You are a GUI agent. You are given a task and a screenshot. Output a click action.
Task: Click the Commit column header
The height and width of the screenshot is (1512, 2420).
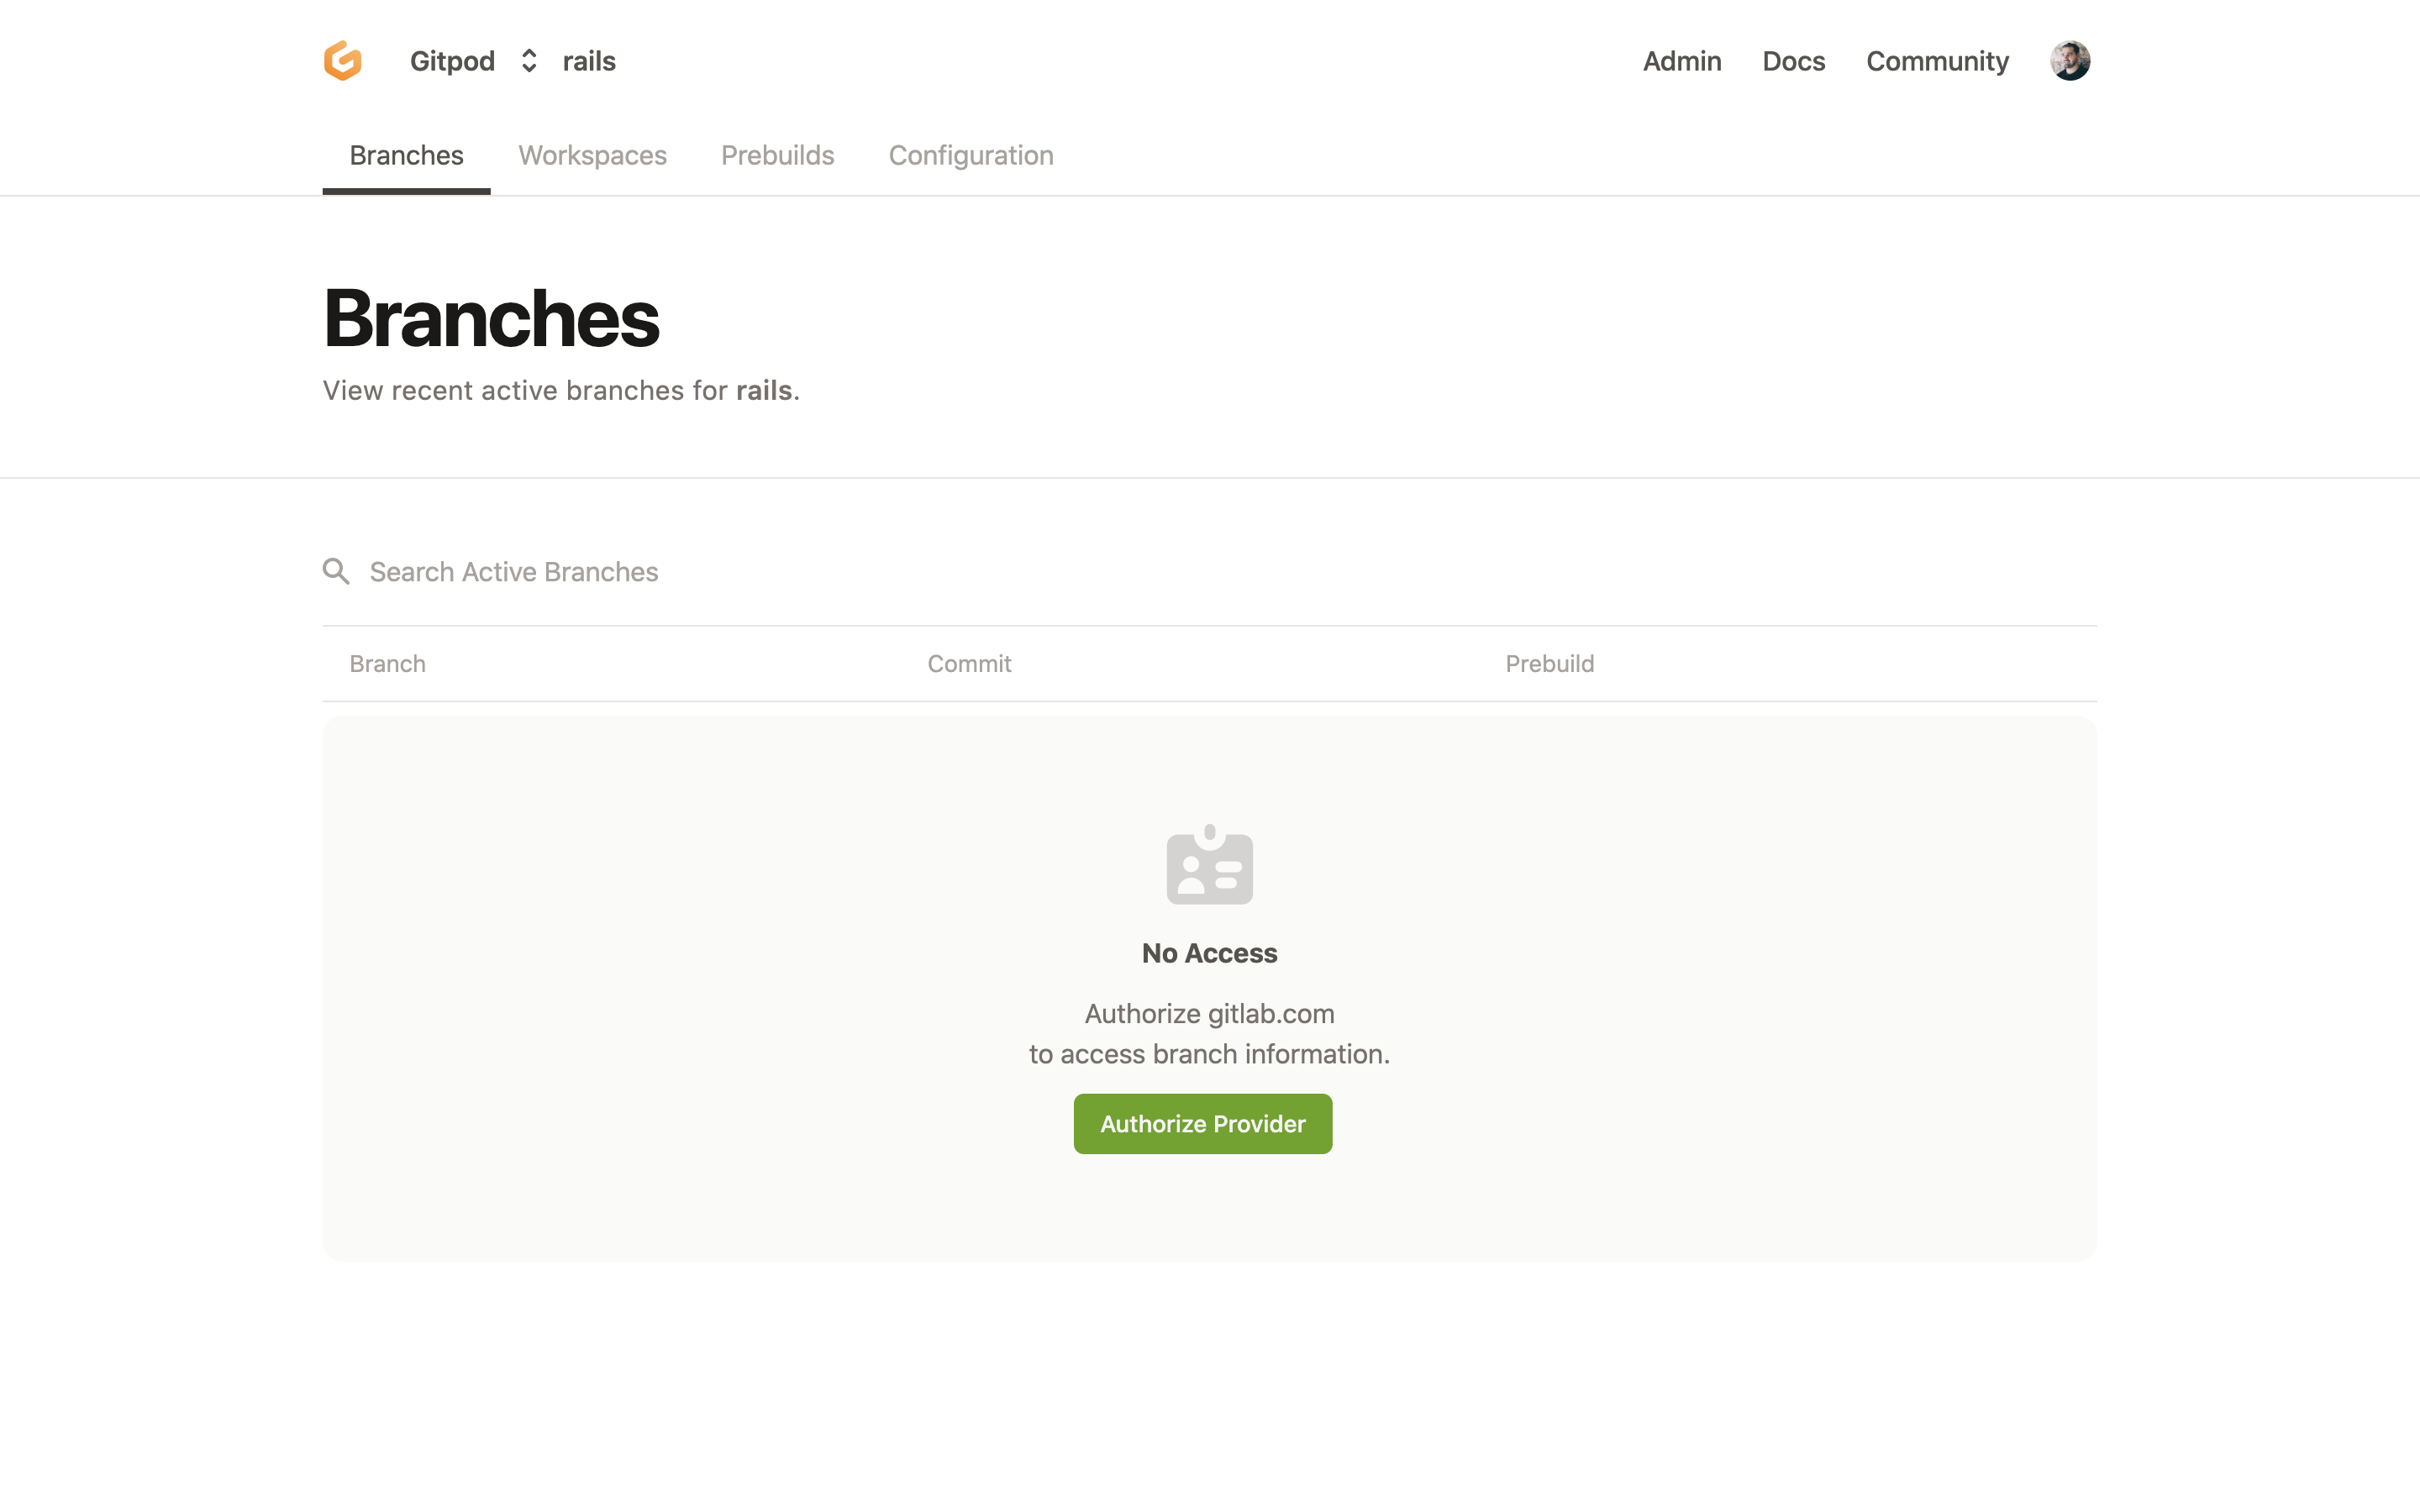969,664
